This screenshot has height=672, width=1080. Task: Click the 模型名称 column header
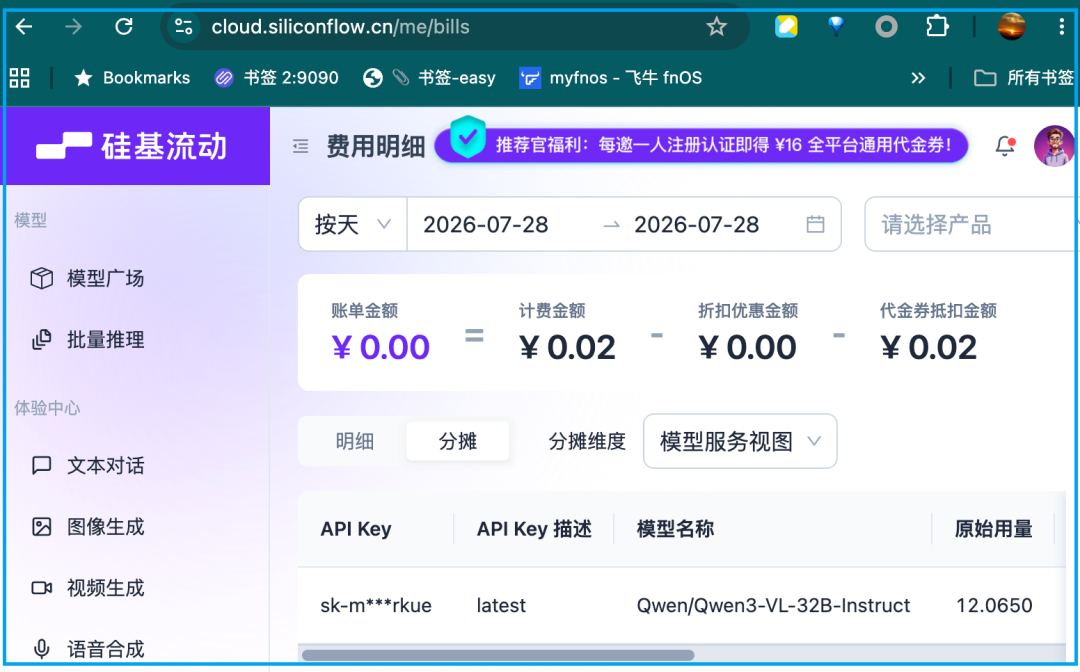675,529
